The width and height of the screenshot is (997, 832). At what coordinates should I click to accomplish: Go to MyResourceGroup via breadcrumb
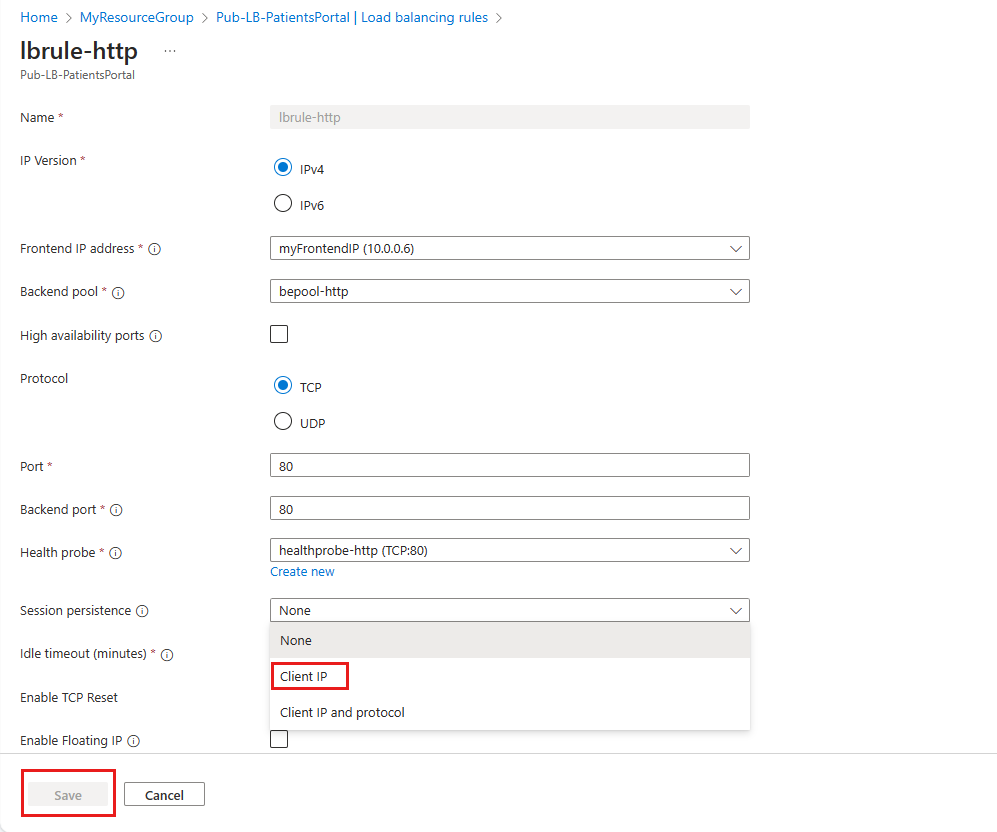pos(136,17)
